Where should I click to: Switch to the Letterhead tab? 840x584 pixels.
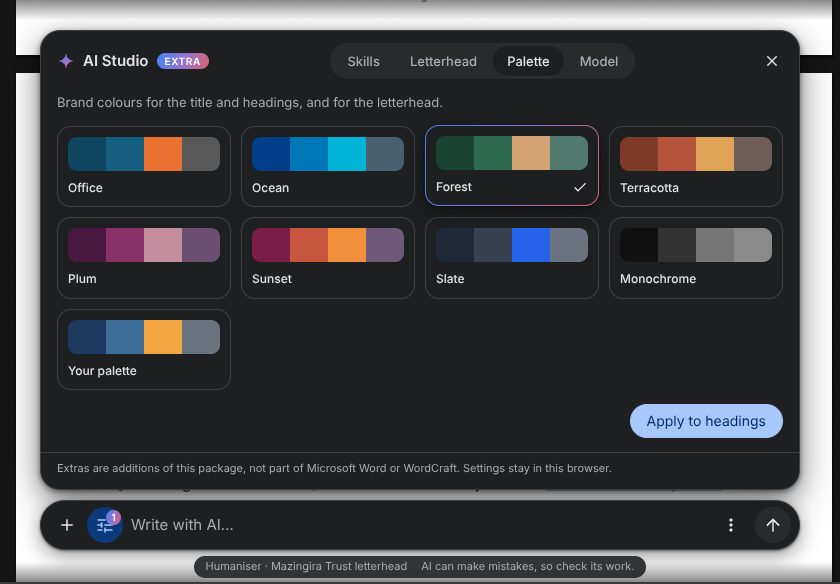click(x=443, y=62)
